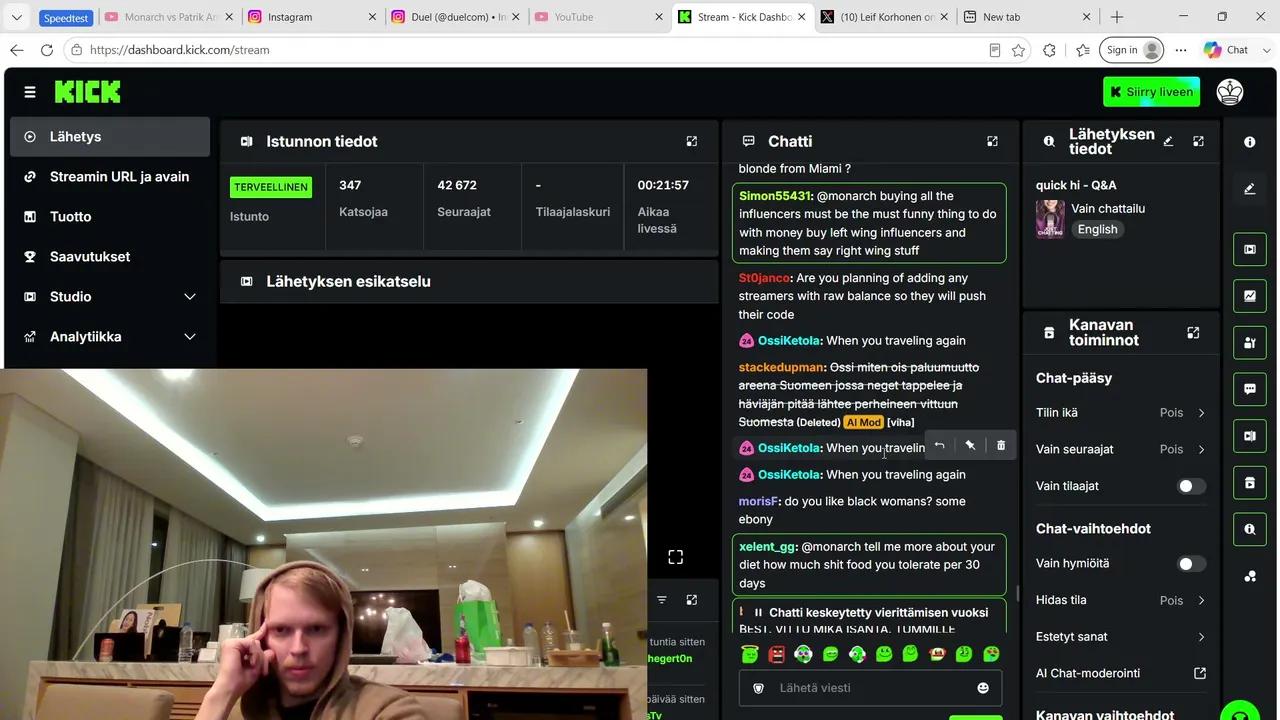Click the shield icon in the chat input
The width and height of the screenshot is (1280, 720).
click(758, 688)
